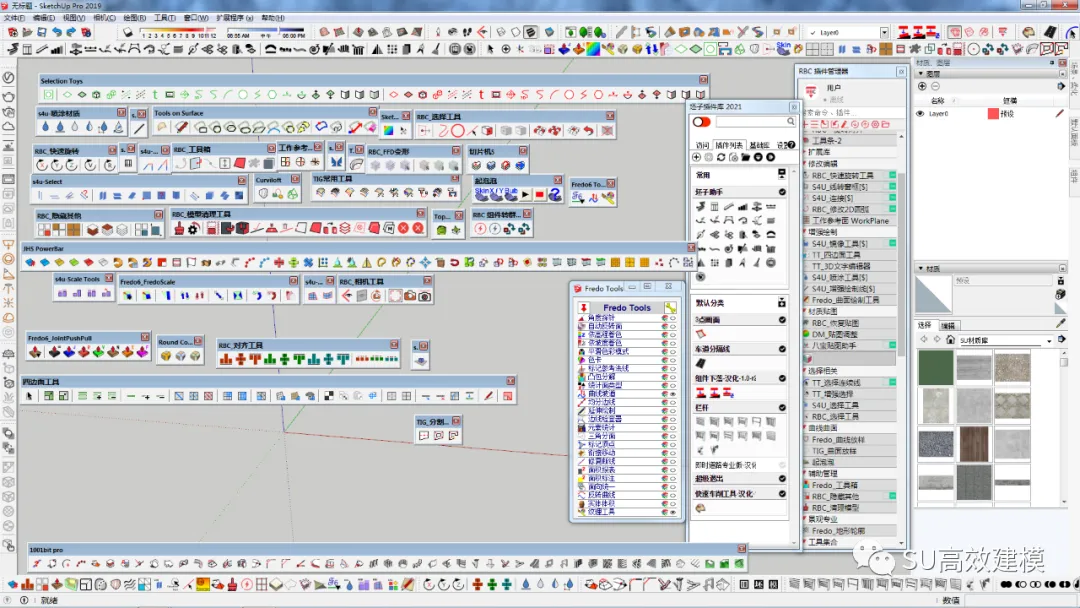Open the Layer0 dropdown in top toolbar
This screenshot has width=1080, height=608.
[x=884, y=32]
